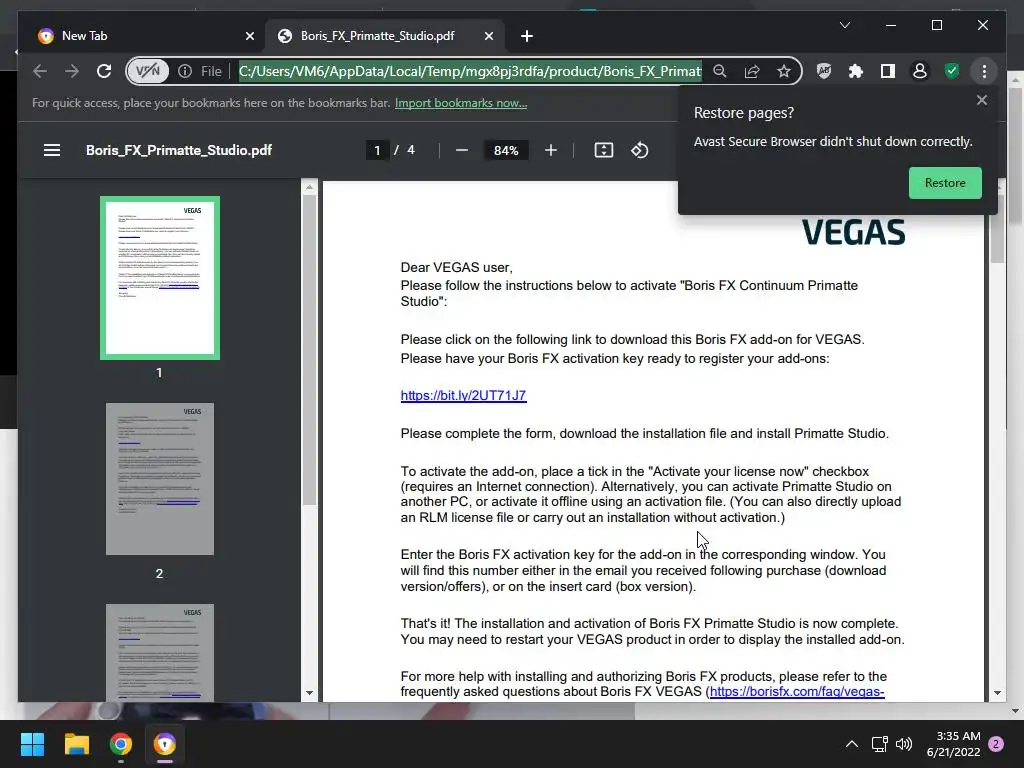1024x768 pixels.
Task: Bookmark this tab with the star
Action: pyautogui.click(x=784, y=71)
